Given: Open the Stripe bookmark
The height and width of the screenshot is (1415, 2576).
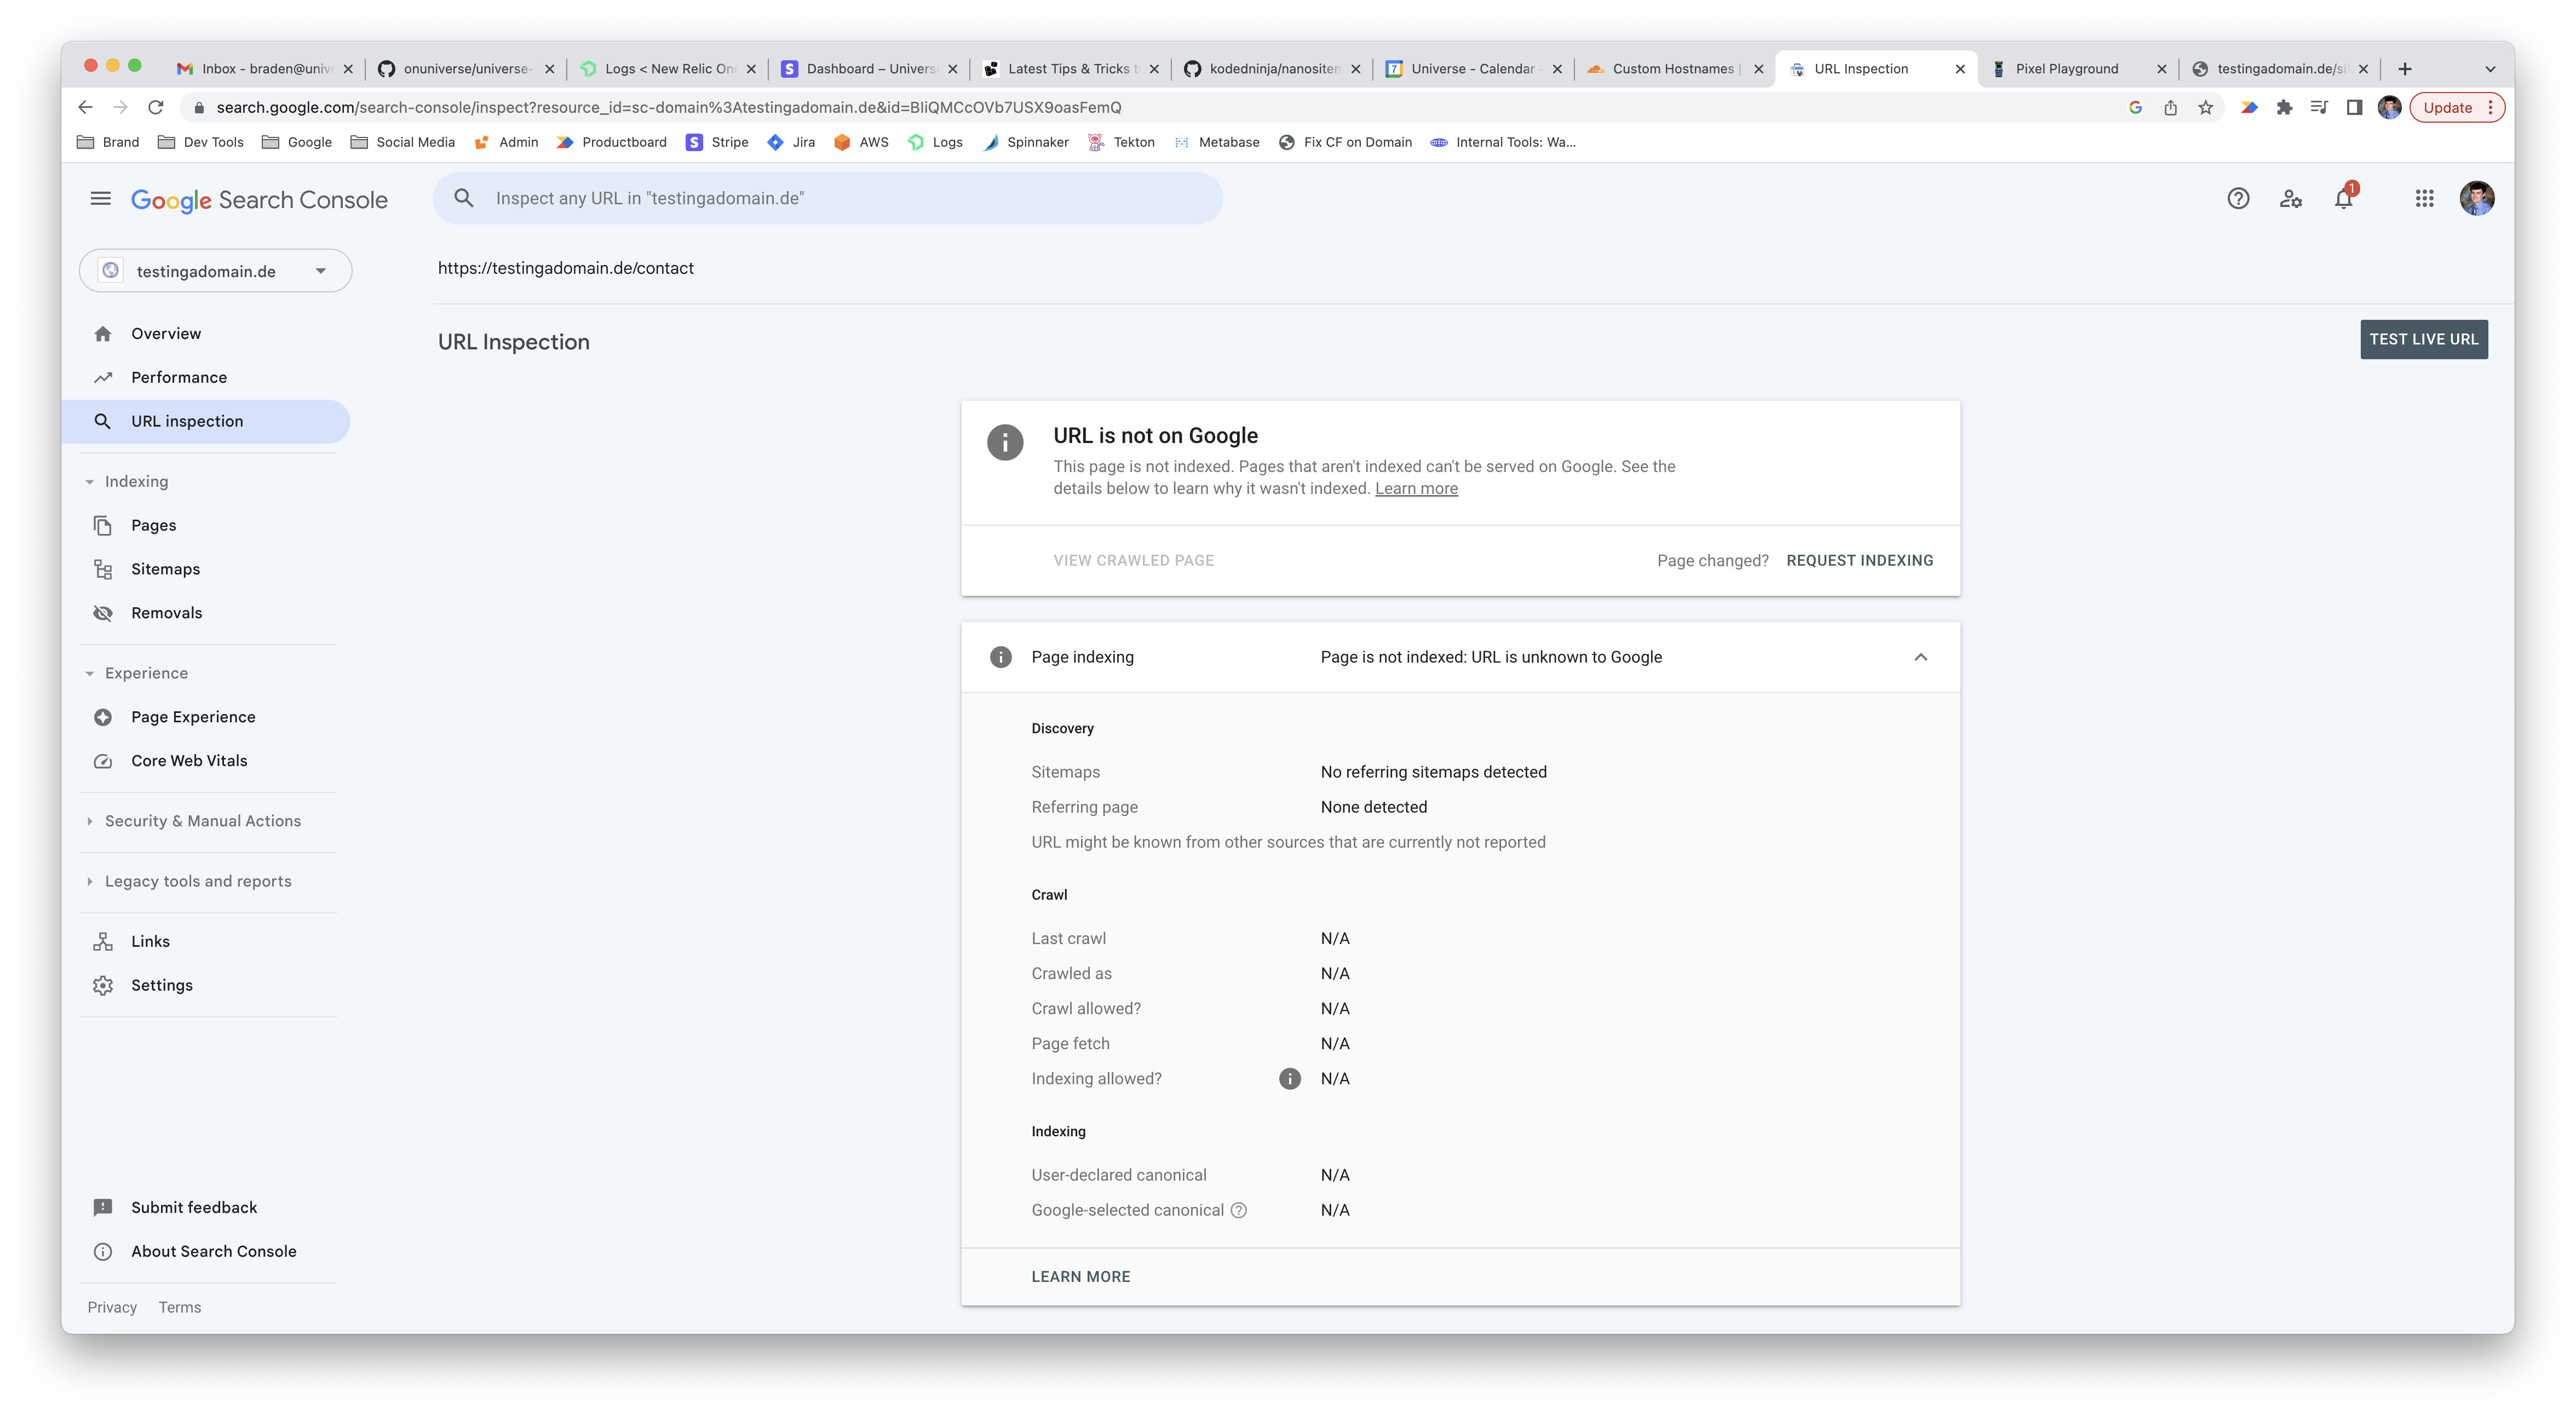Looking at the screenshot, I should click(x=718, y=143).
